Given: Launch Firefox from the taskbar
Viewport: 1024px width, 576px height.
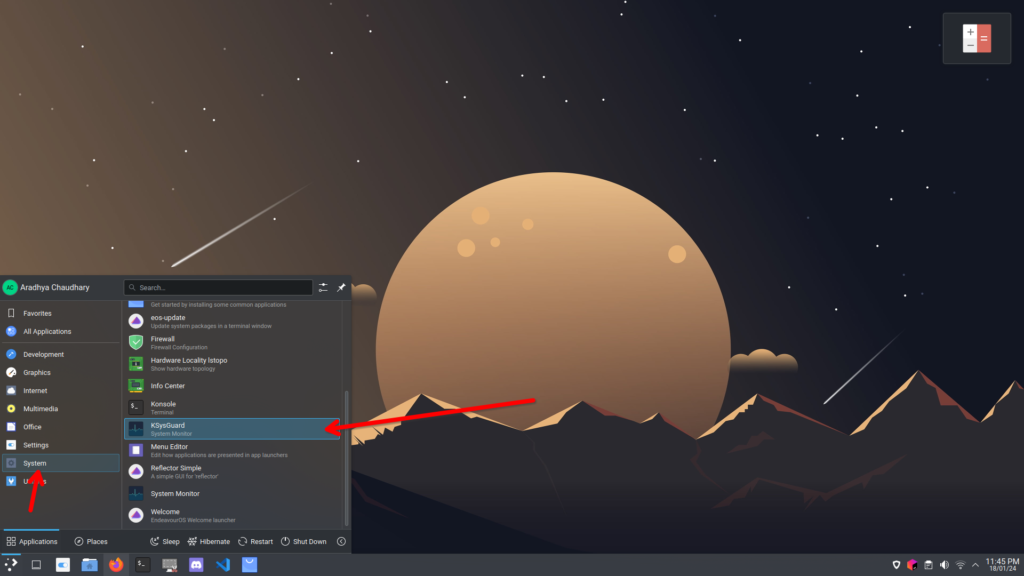Looking at the screenshot, I should coord(116,565).
